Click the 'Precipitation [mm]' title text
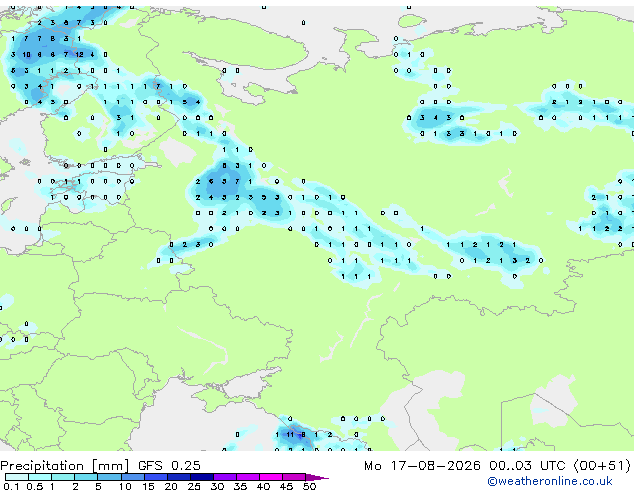 [x=65, y=466]
